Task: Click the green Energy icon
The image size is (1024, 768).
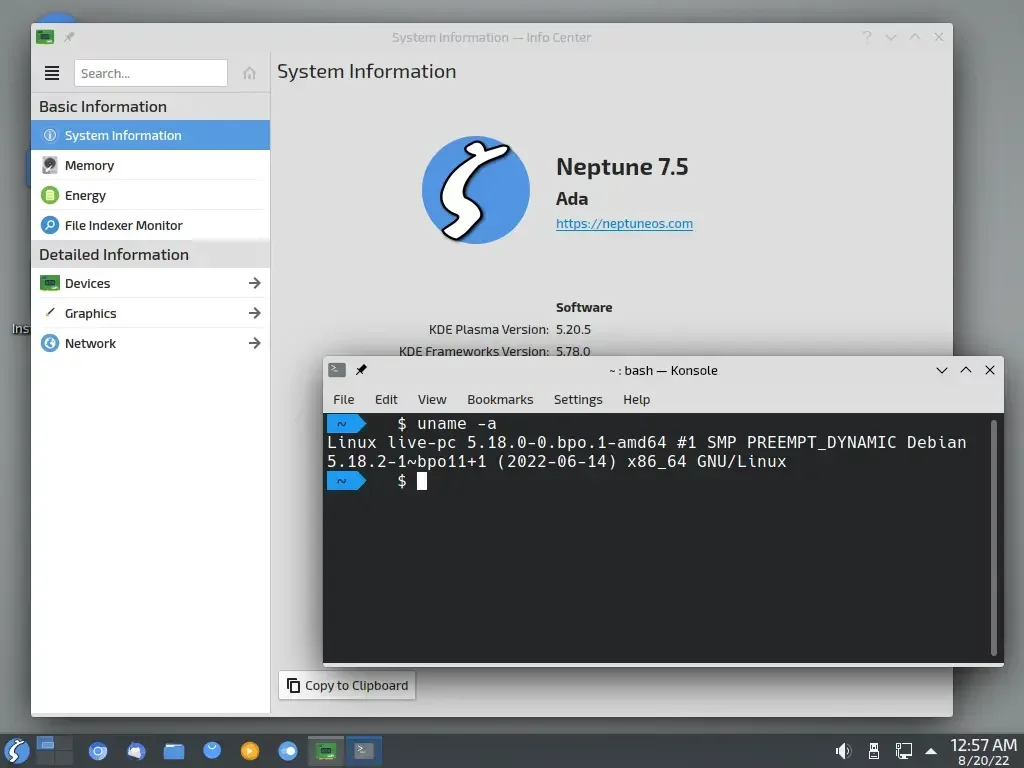Action: [50, 195]
